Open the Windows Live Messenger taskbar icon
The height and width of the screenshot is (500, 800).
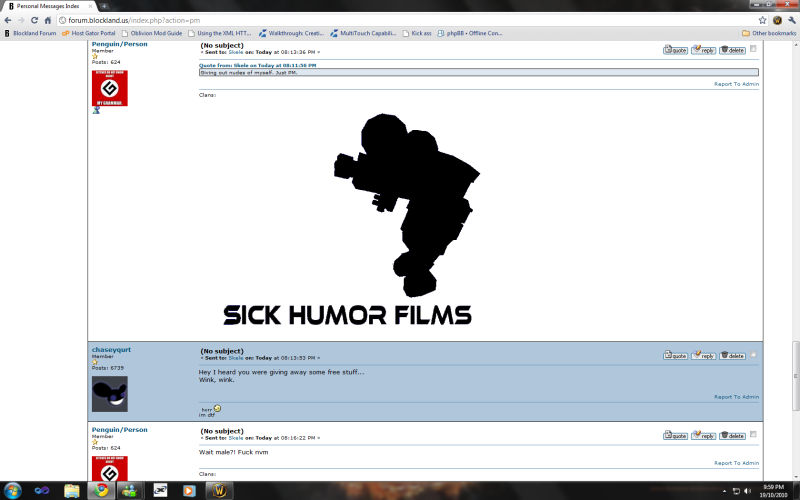pyautogui.click(x=130, y=491)
